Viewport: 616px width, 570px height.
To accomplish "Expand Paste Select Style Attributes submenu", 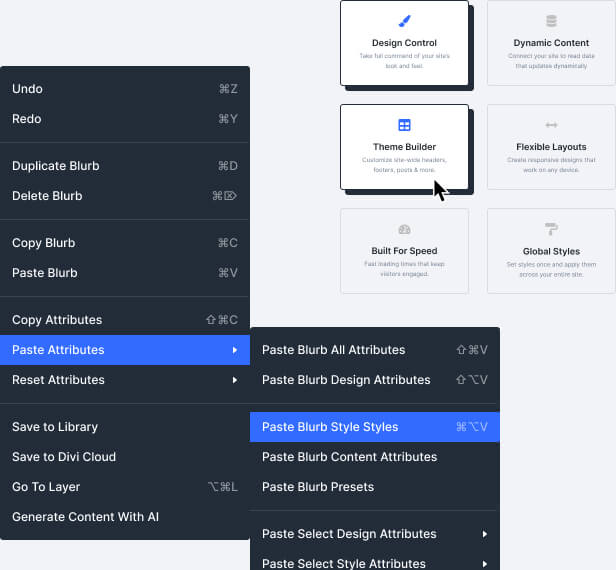I will pyautogui.click(x=484, y=564).
